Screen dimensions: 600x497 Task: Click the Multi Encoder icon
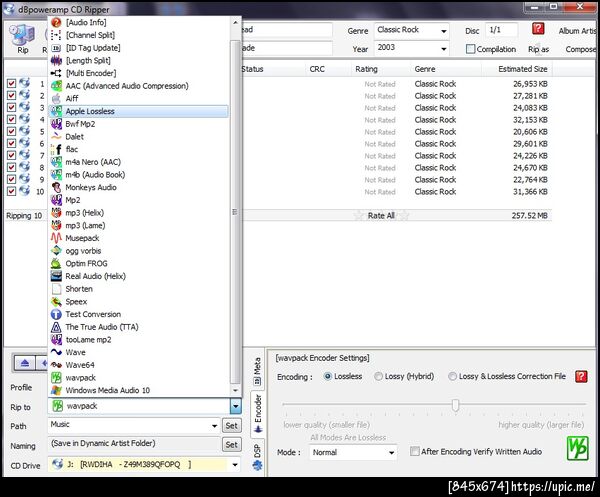pyautogui.click(x=56, y=73)
